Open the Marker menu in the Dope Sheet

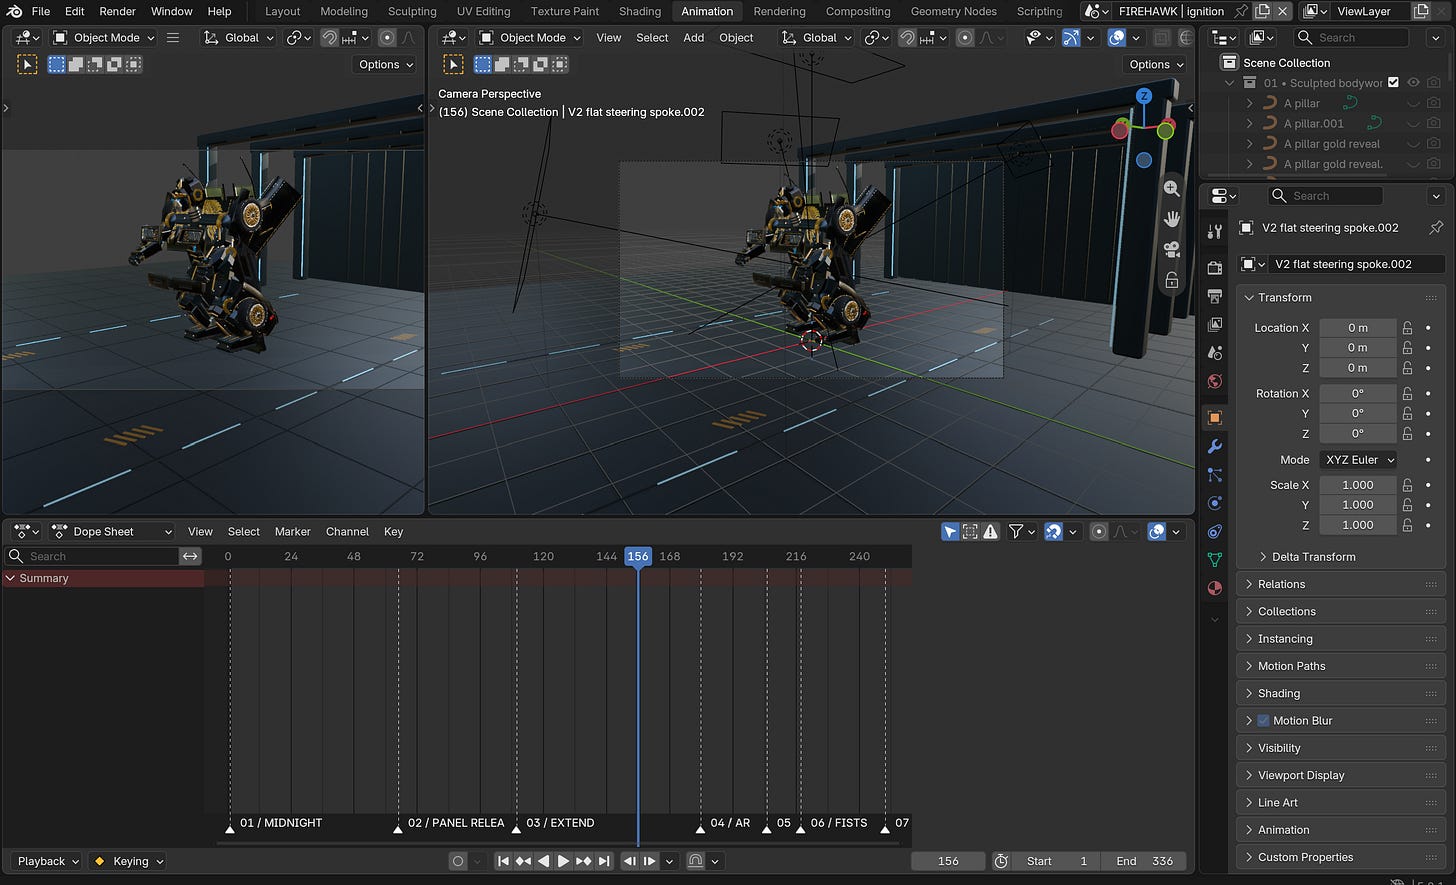point(293,532)
